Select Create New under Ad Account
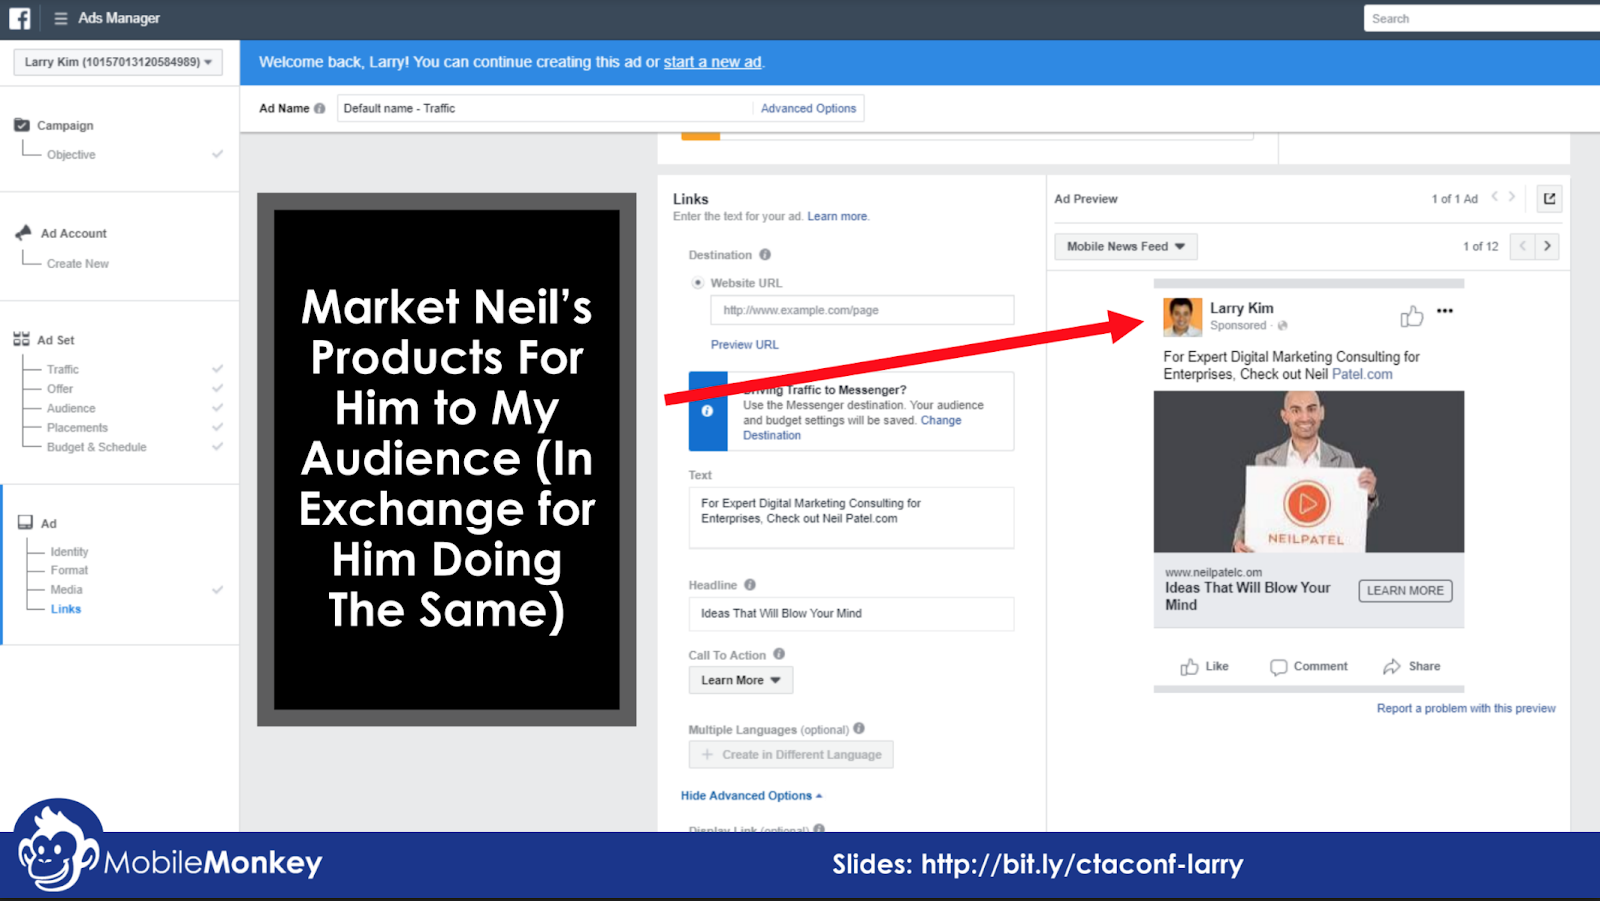Screen dimensions: 1600x901 [x=78, y=264]
